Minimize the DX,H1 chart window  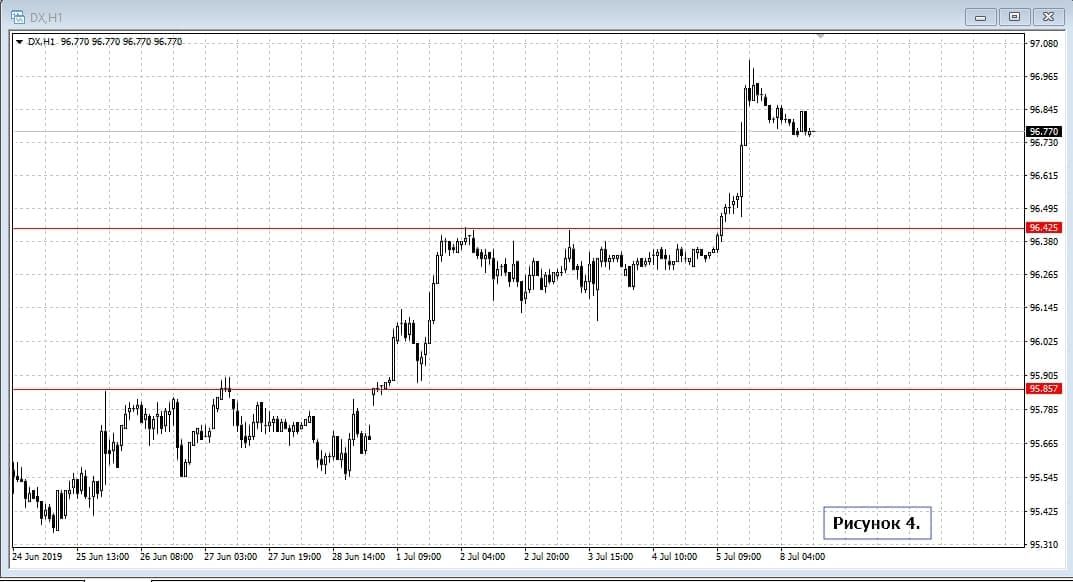(x=980, y=17)
